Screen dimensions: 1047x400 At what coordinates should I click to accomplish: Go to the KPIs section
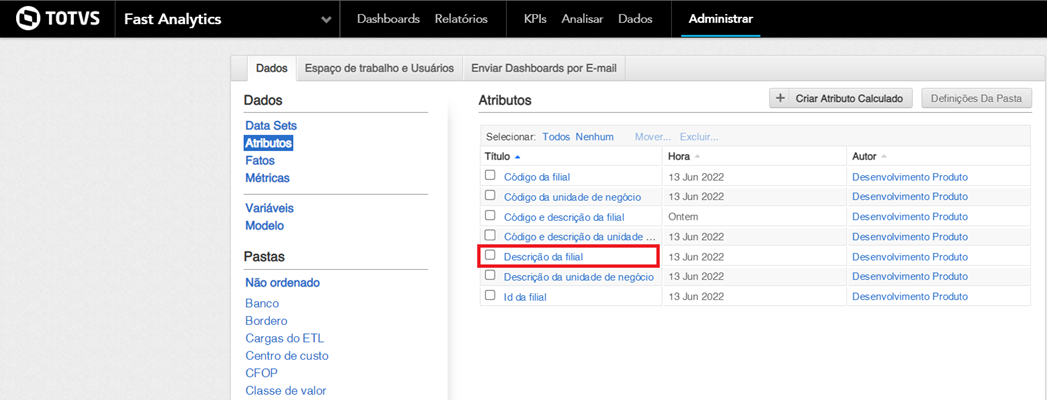point(536,19)
